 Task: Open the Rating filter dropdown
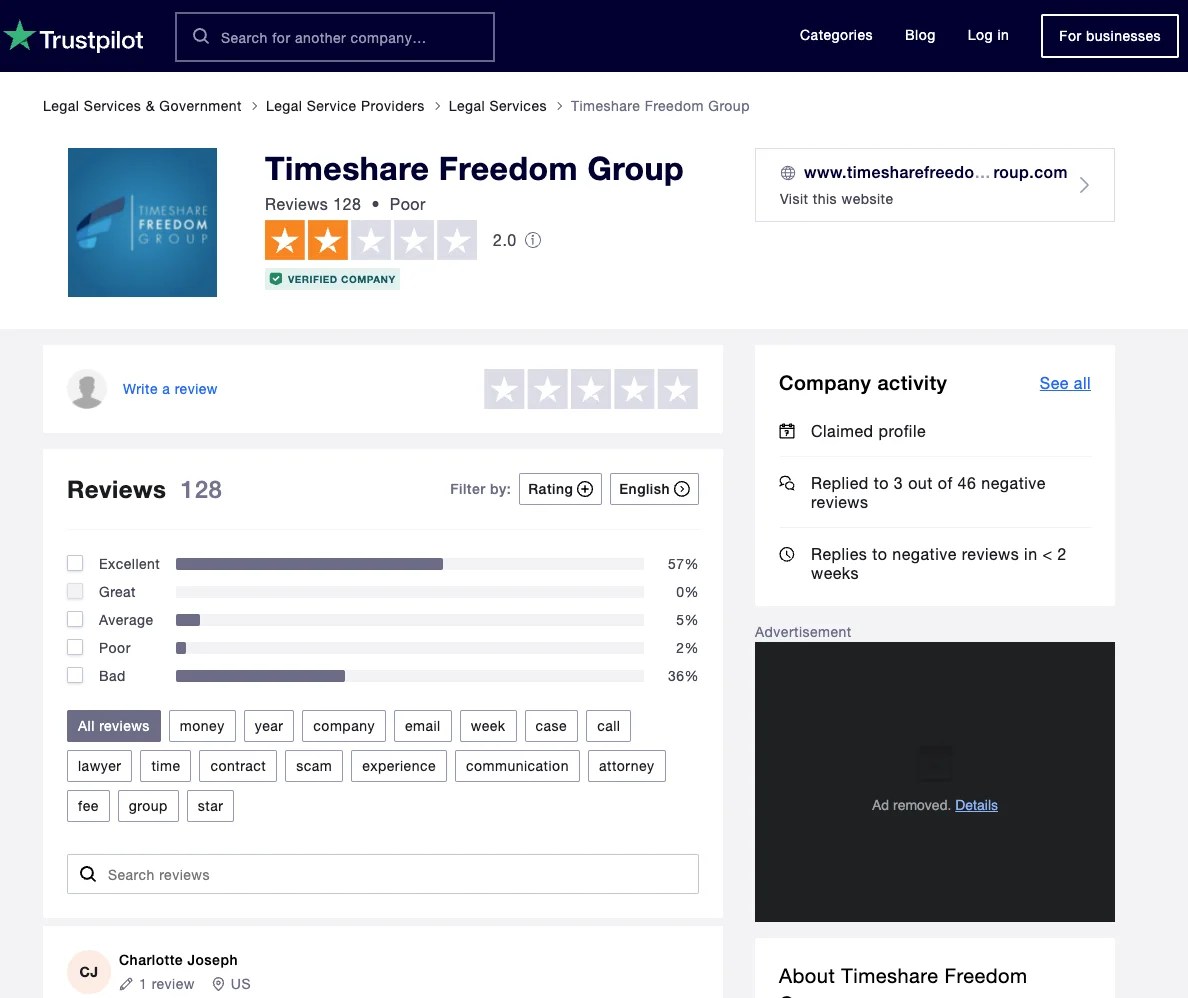click(x=560, y=489)
